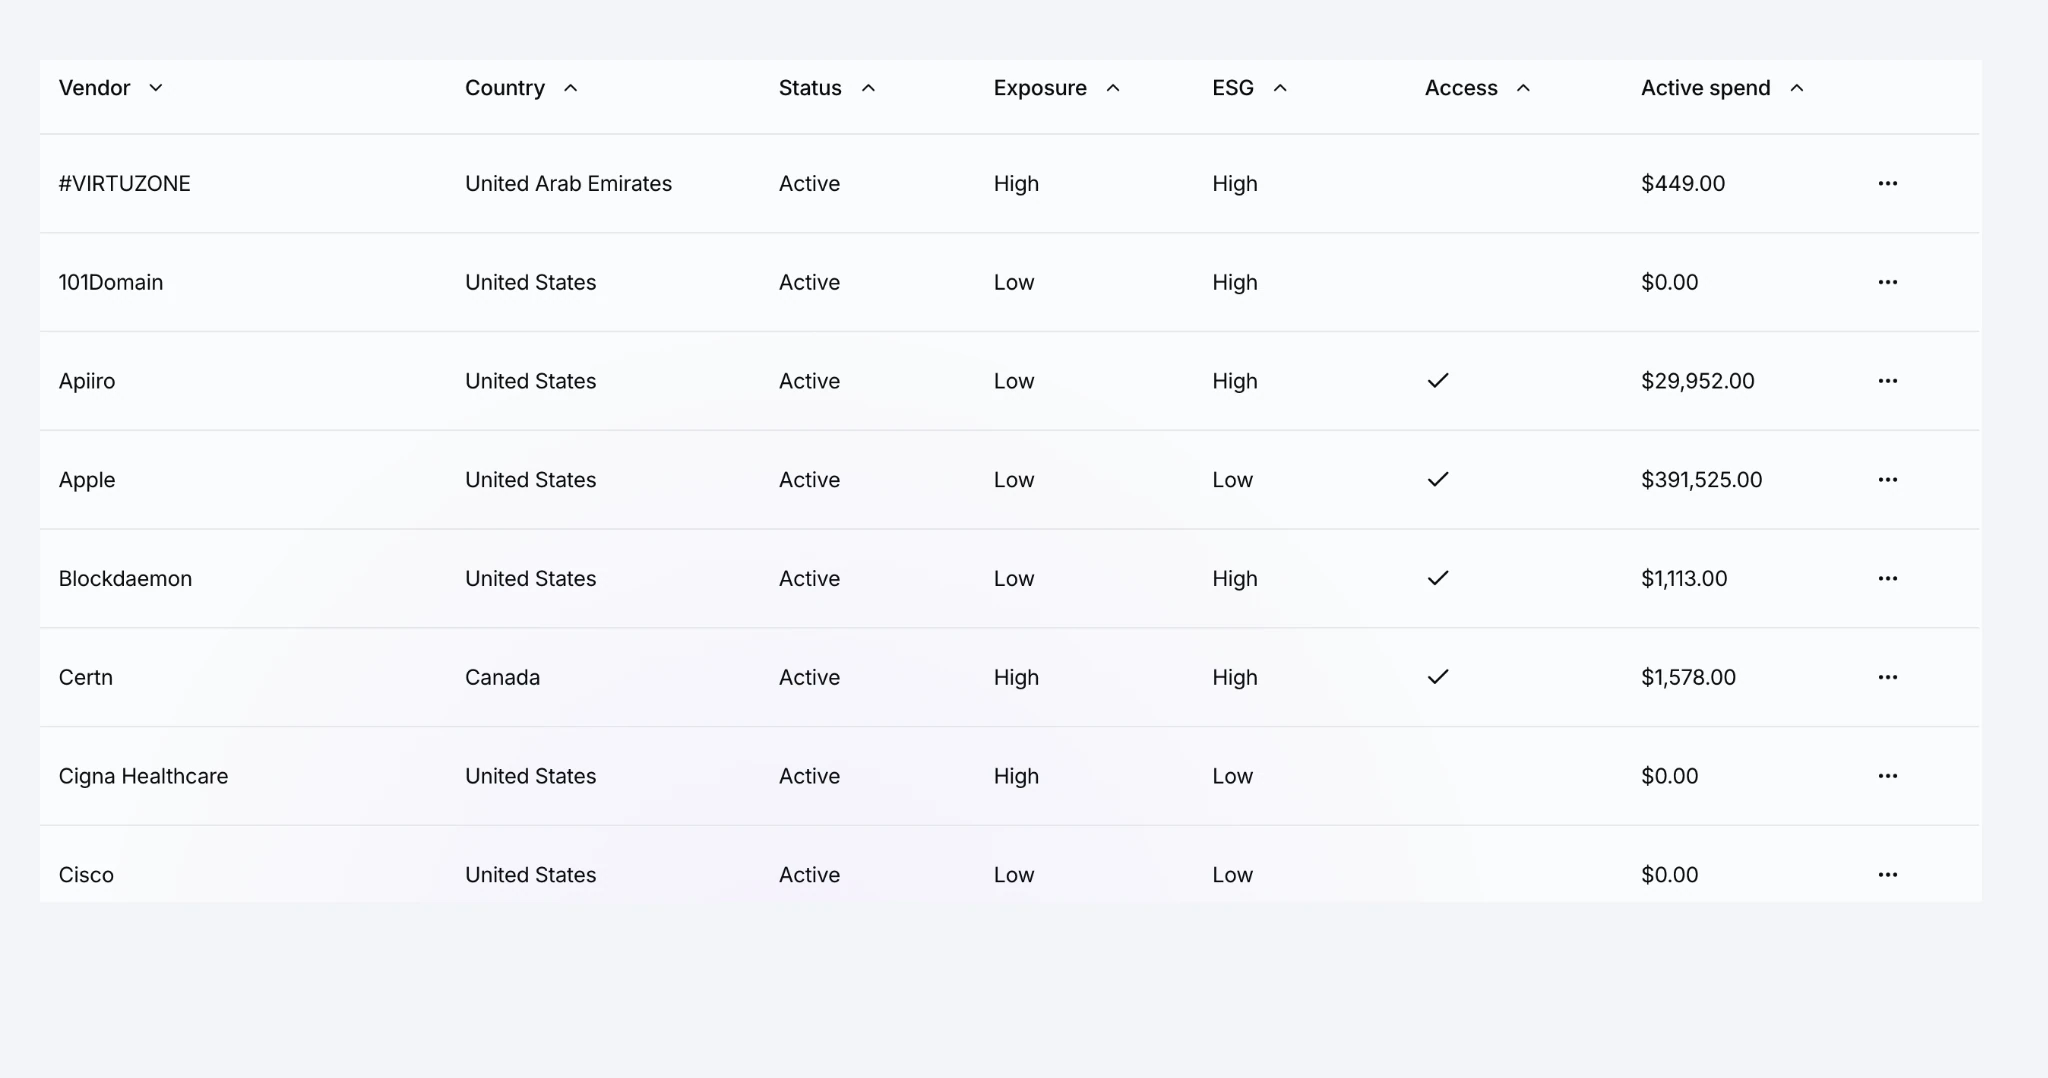The width and height of the screenshot is (2048, 1078).
Task: Click the $1,578.00 active spend value
Action: pyautogui.click(x=1689, y=678)
